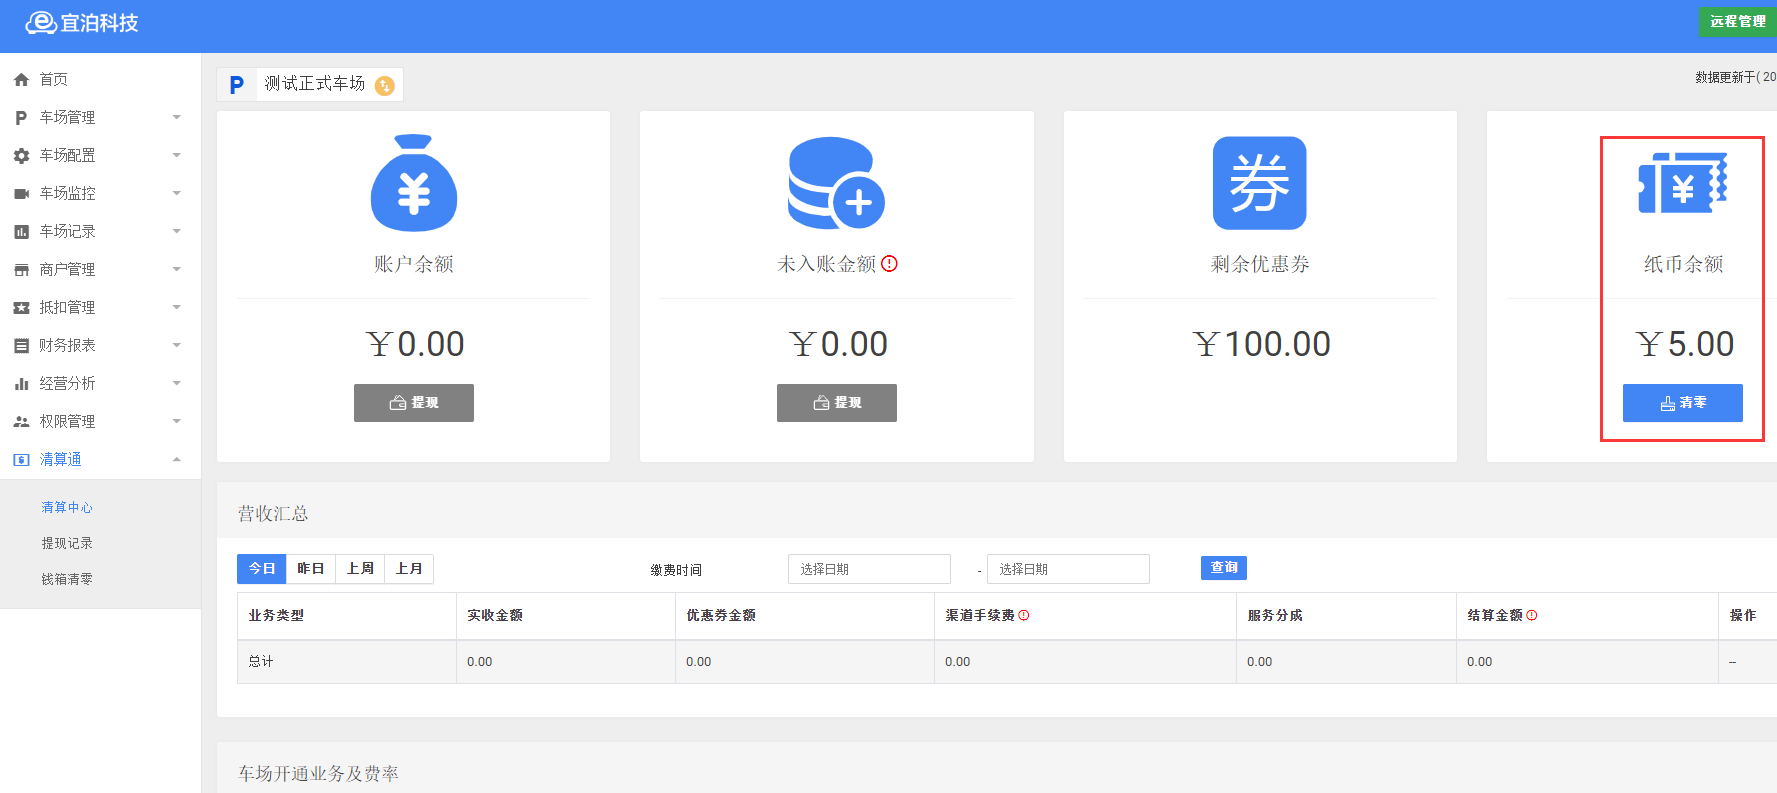
Task: Click the orange switch icon beside 测试正式车场
Action: tap(384, 86)
